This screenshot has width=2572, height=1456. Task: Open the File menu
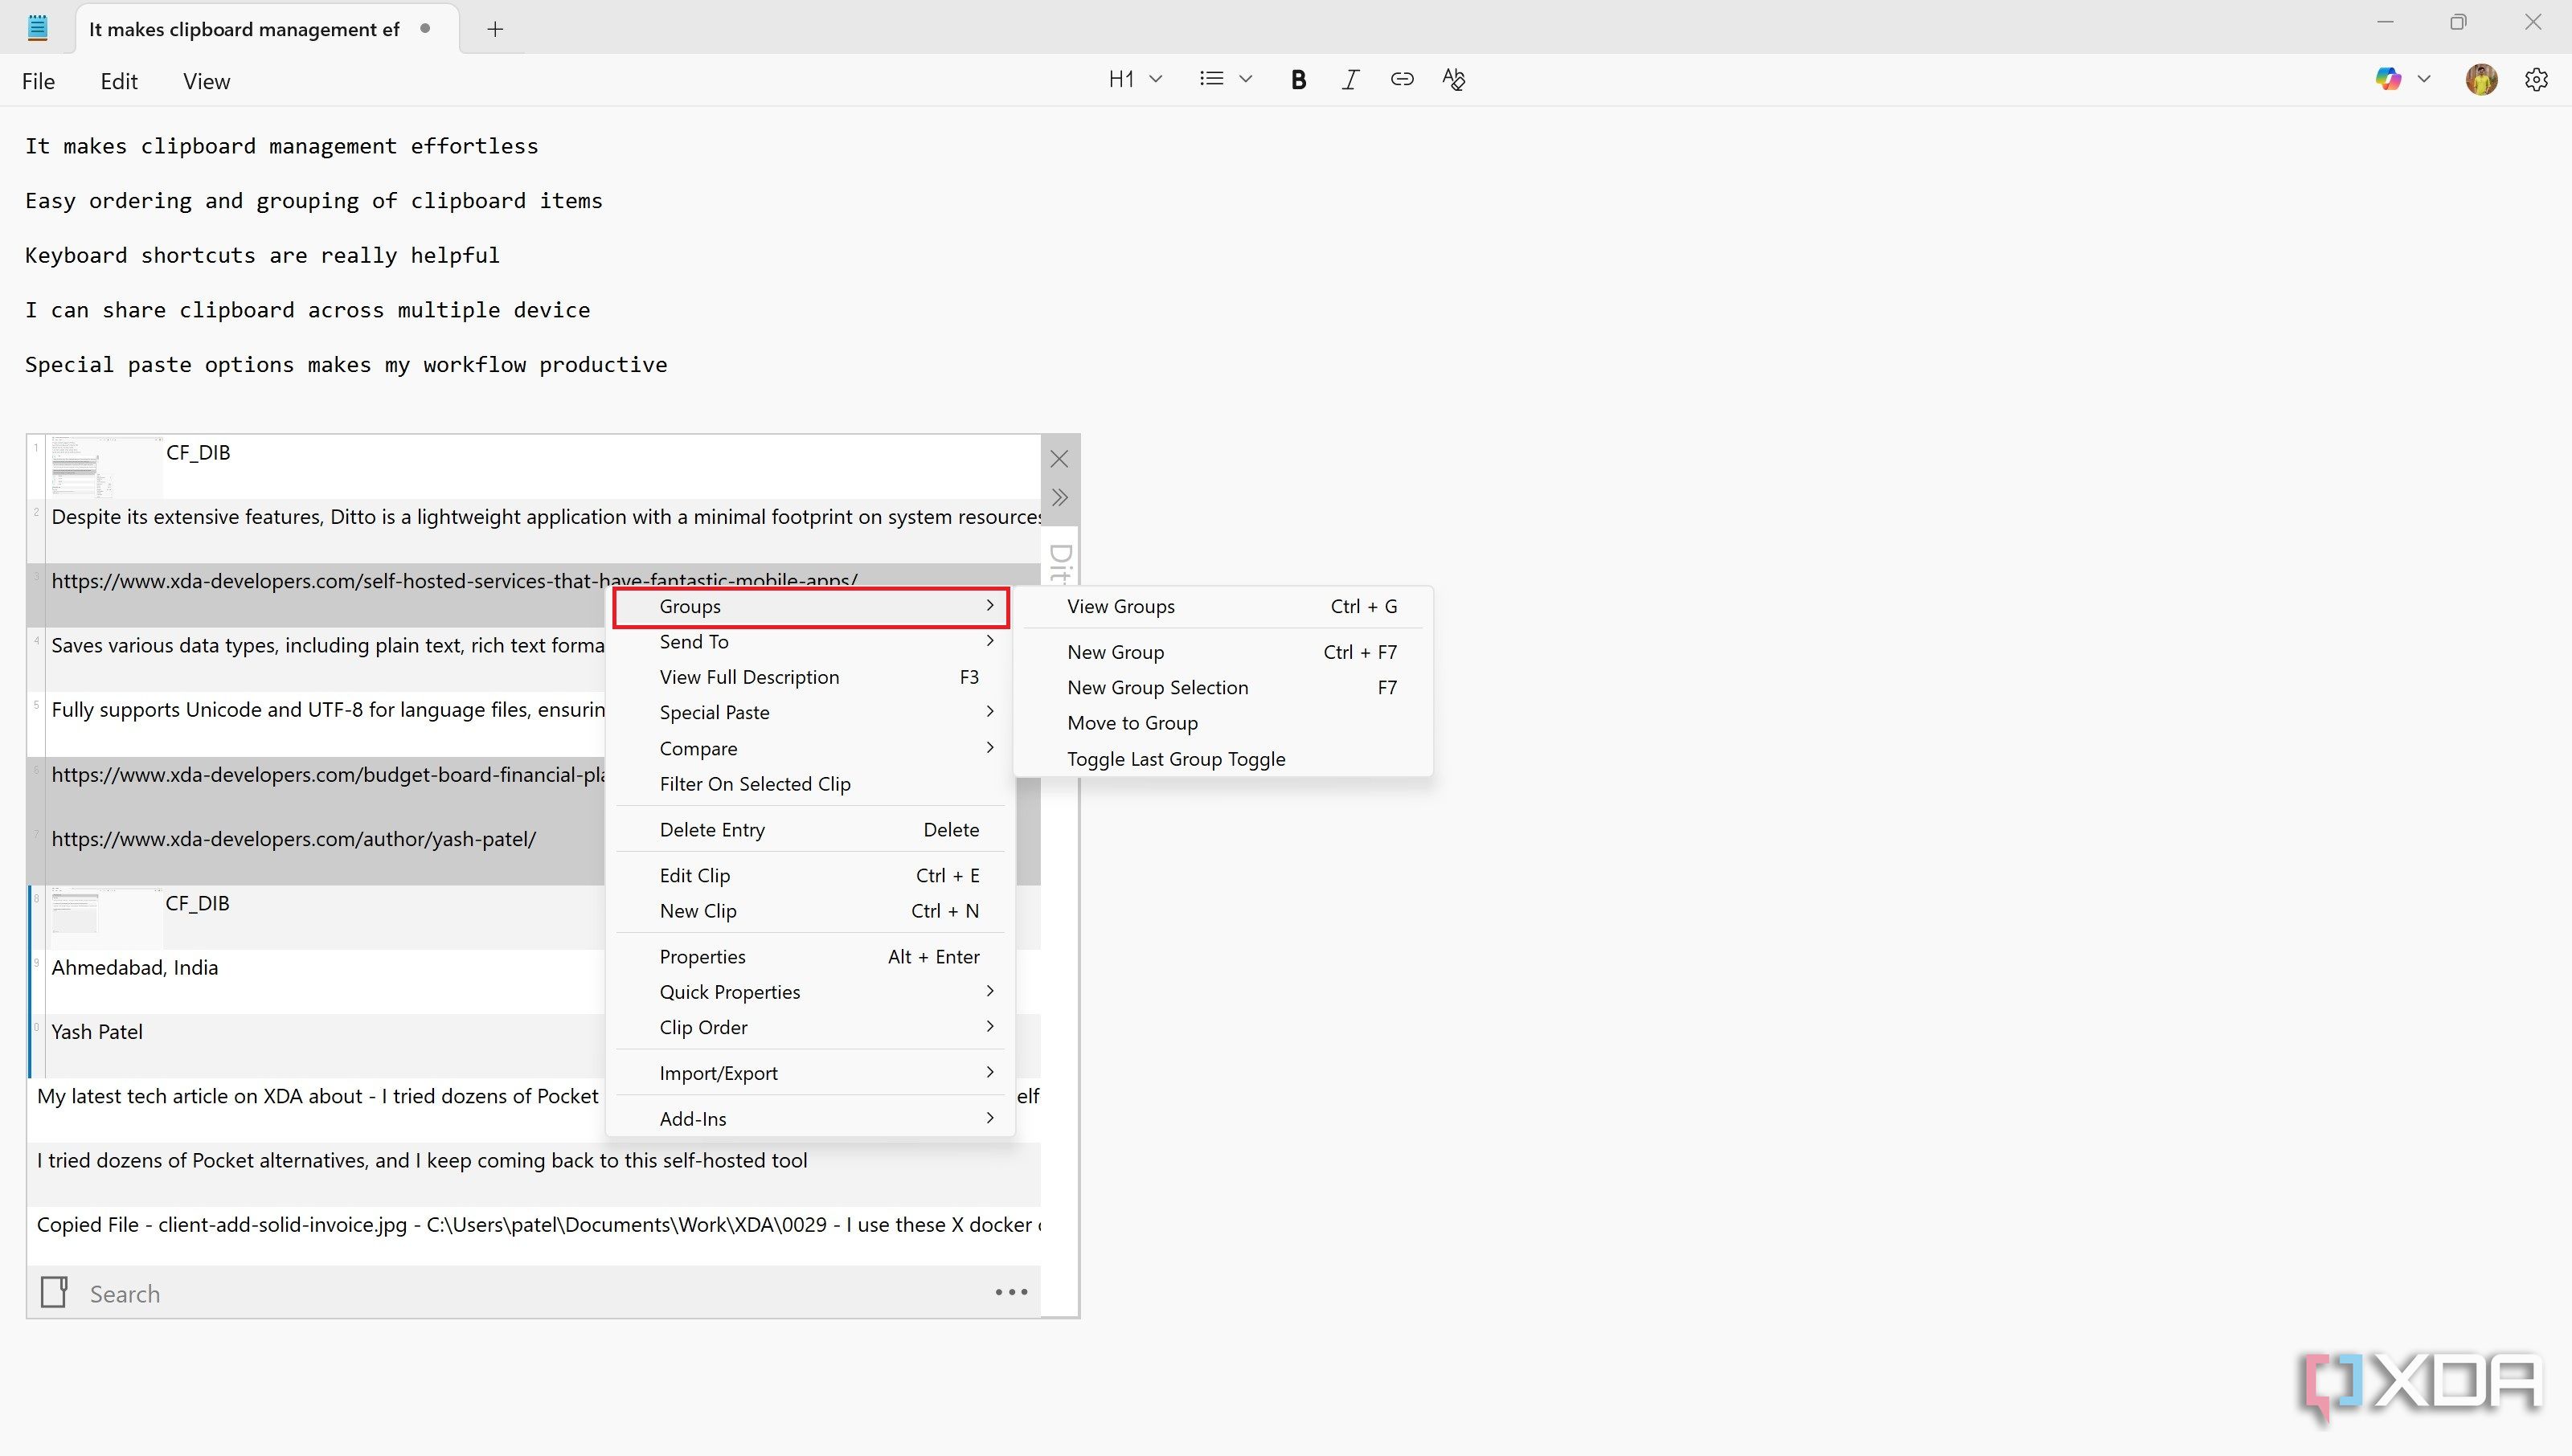[x=38, y=81]
